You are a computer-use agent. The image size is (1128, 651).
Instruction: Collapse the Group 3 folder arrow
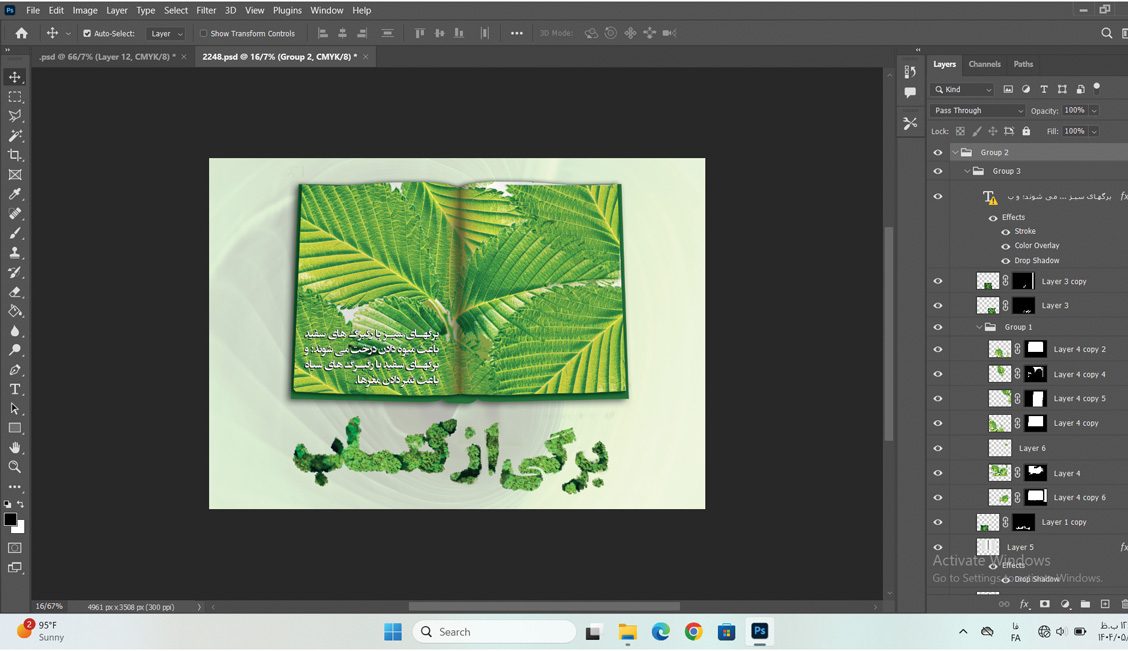[x=968, y=171]
